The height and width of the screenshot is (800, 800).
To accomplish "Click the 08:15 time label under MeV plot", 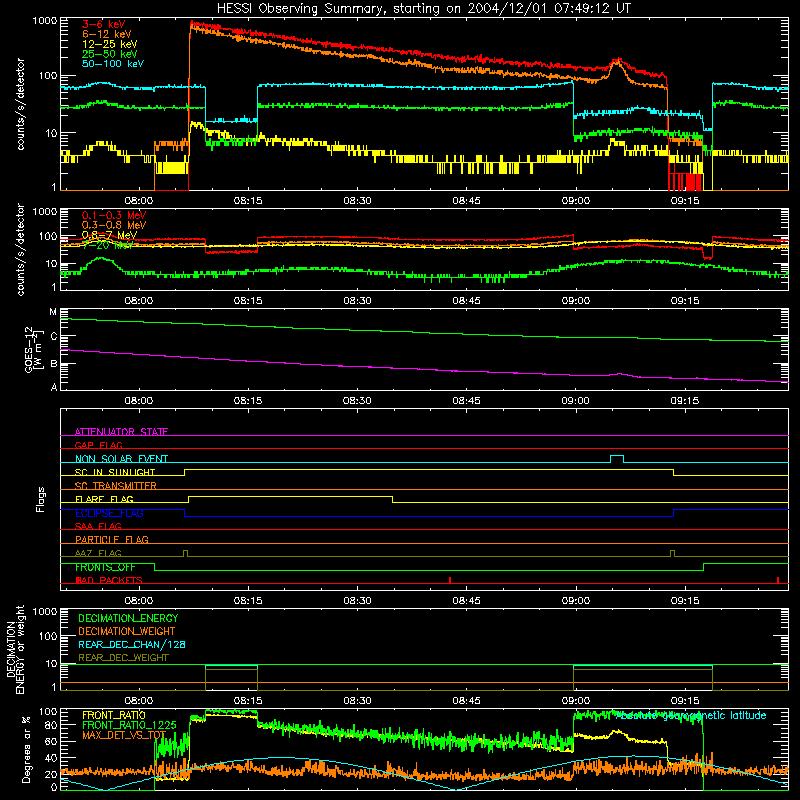I will (x=248, y=301).
